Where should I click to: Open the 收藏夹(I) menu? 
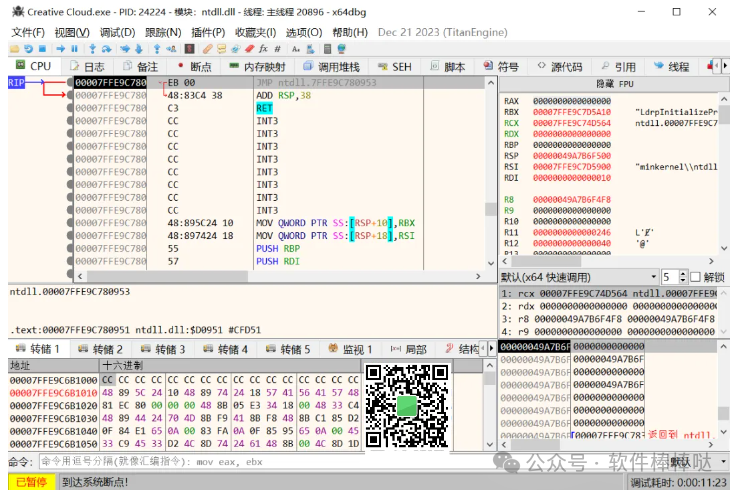click(255, 32)
